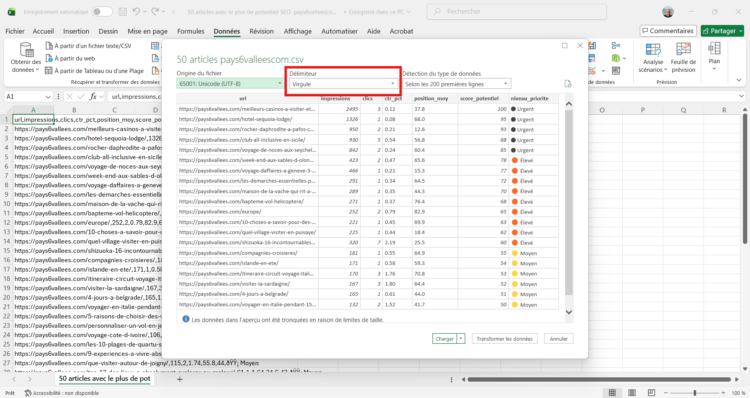Image resolution: width=750 pixels, height=398 pixels.
Task: Choose À partir du web
Action: pyautogui.click(x=70, y=58)
